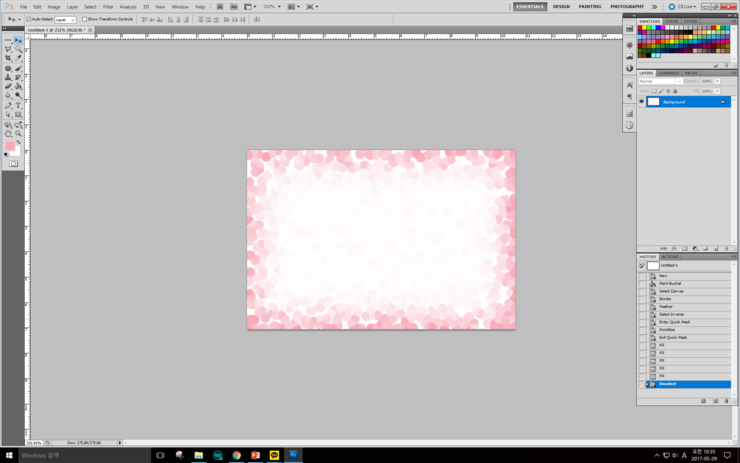This screenshot has height=463, width=740.
Task: Select the Pen tool
Action: coord(8,105)
